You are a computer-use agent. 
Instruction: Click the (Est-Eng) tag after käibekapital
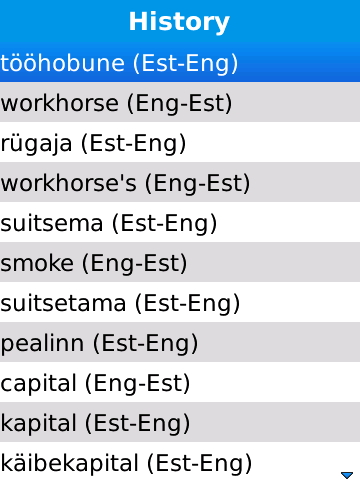[200, 464]
